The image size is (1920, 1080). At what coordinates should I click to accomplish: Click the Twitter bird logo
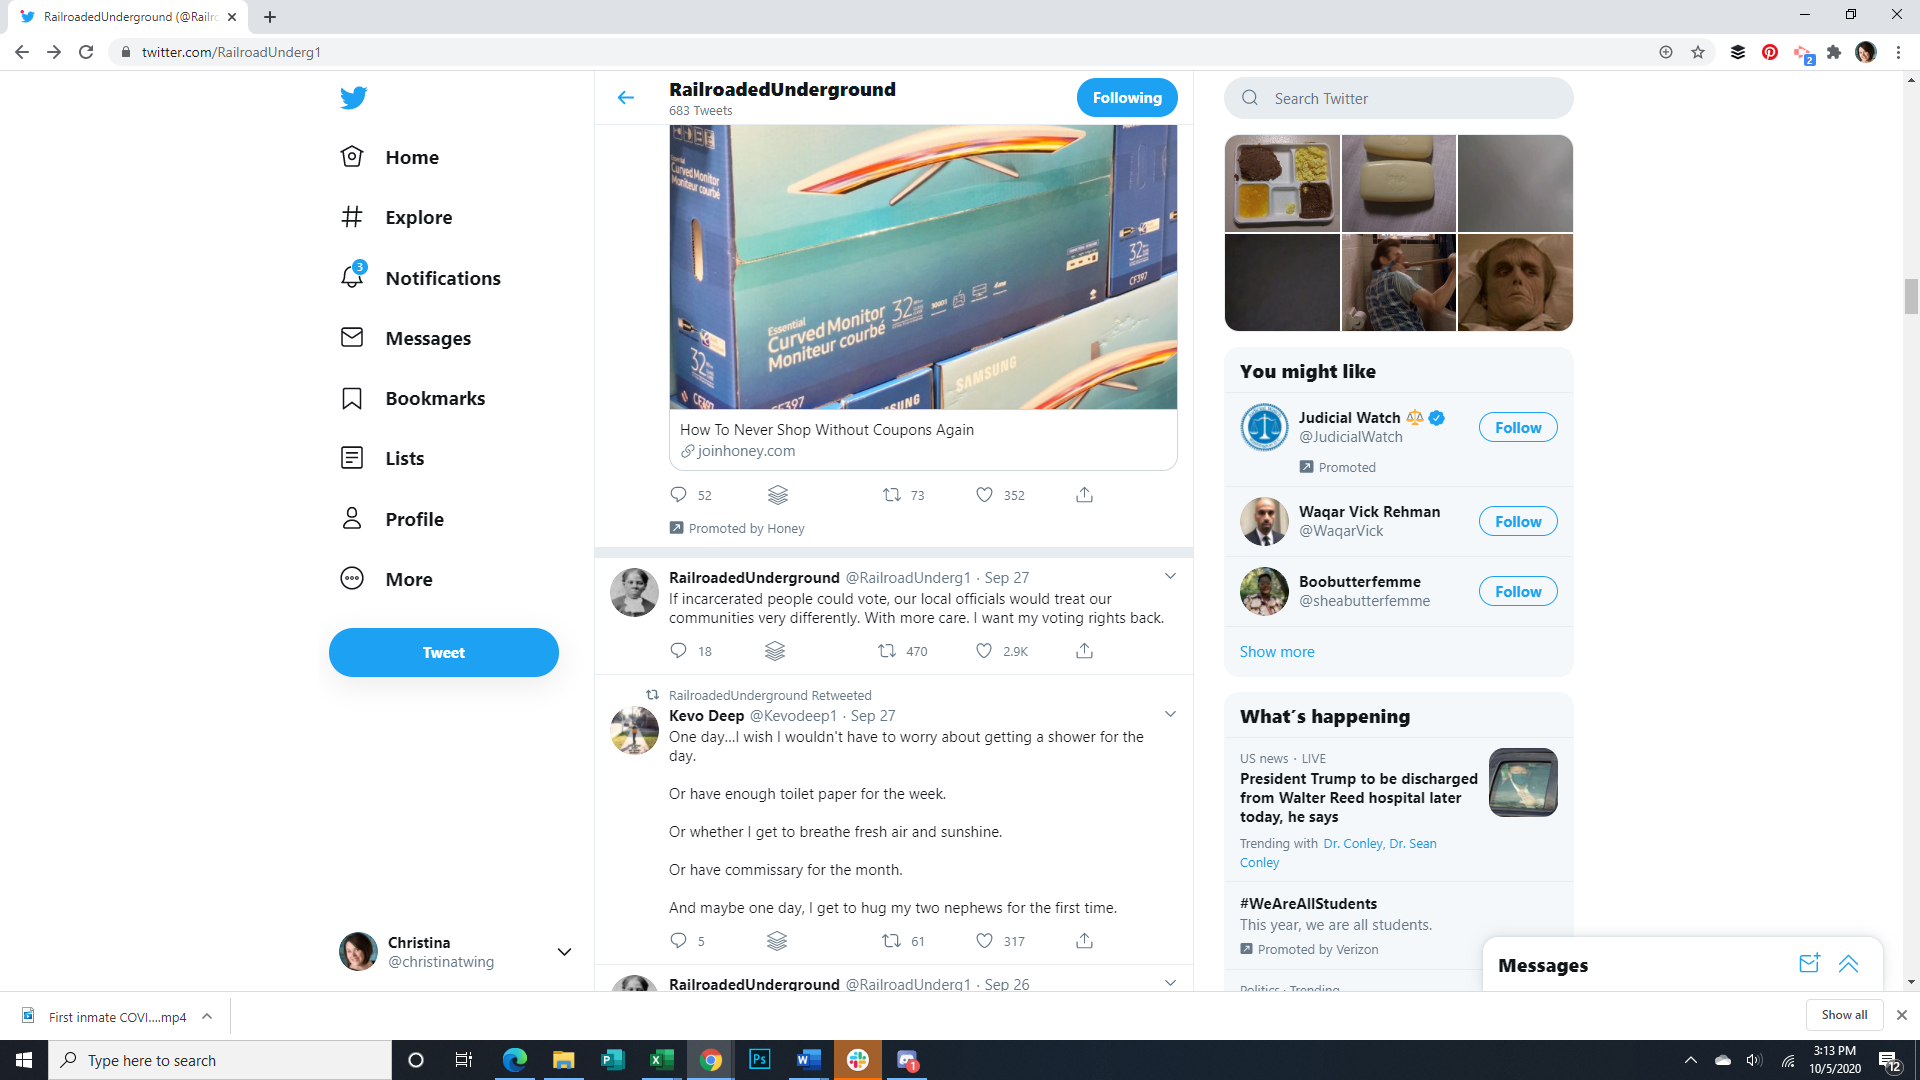(x=353, y=98)
